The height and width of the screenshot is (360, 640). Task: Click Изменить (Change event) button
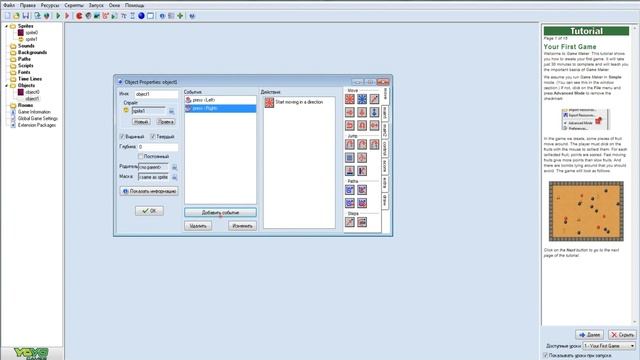[x=242, y=226]
